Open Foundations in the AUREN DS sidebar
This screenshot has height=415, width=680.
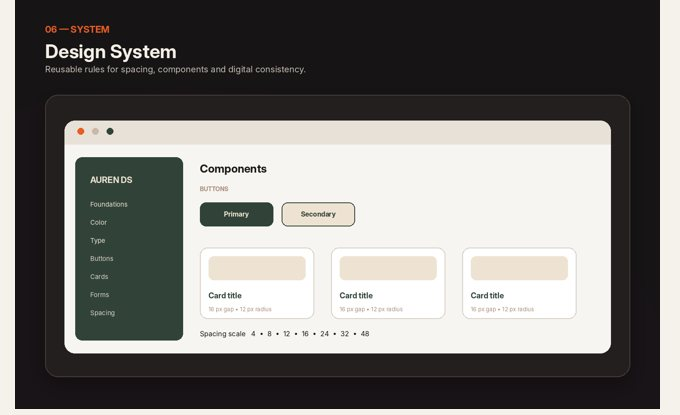109,204
